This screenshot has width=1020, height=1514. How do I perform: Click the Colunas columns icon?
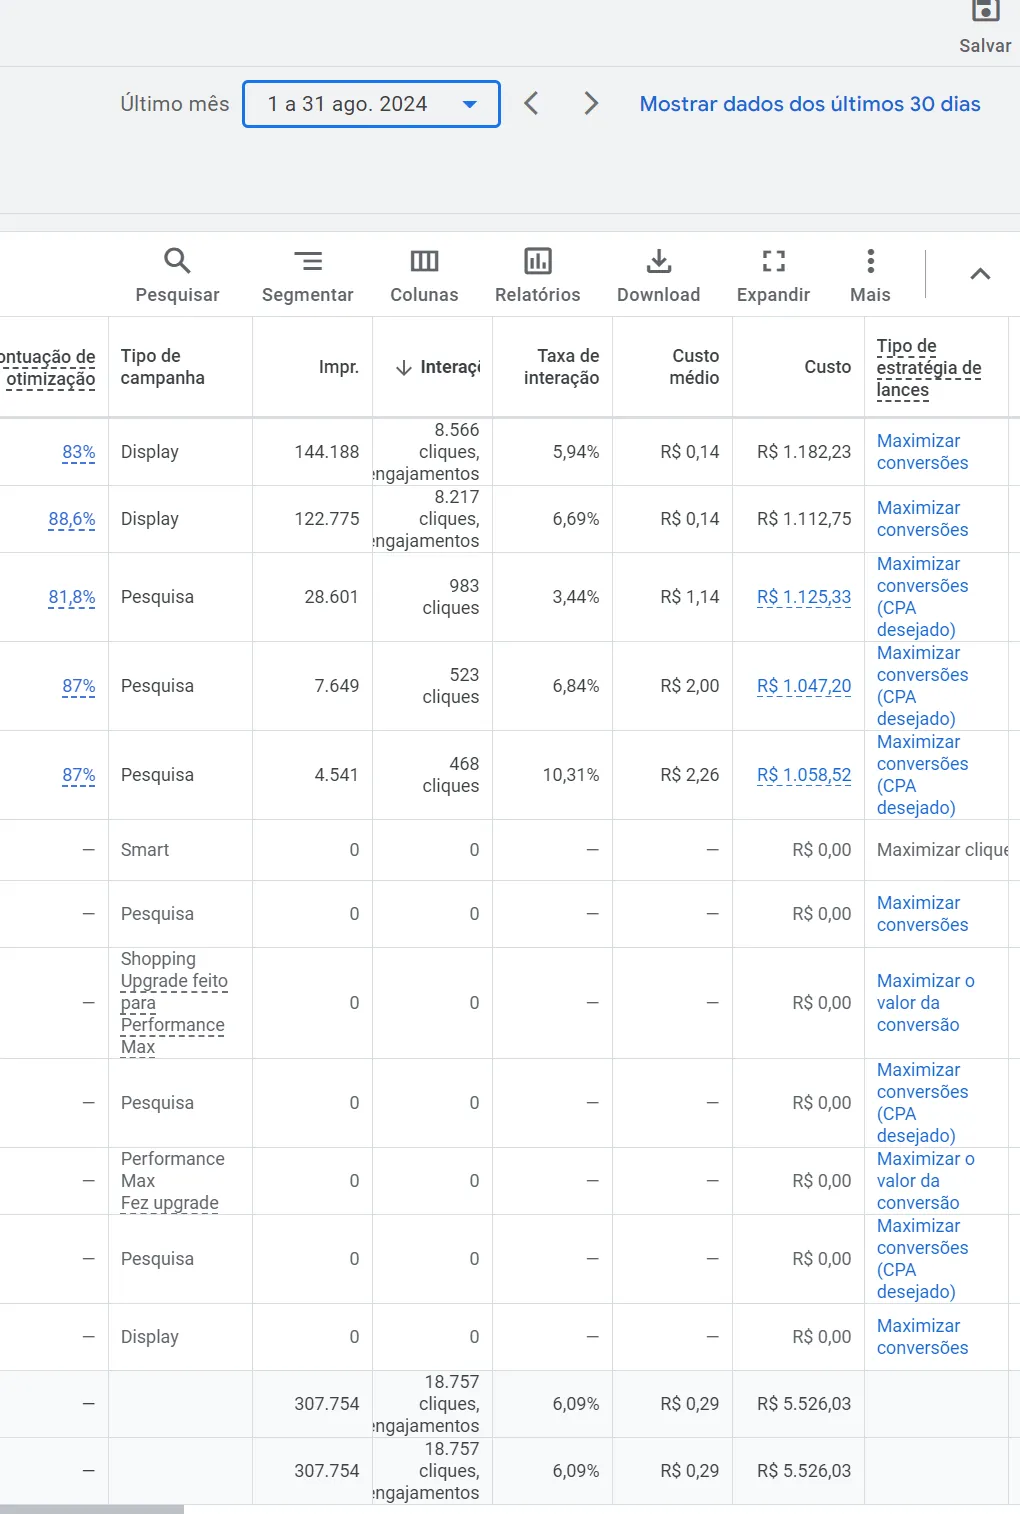click(x=424, y=262)
